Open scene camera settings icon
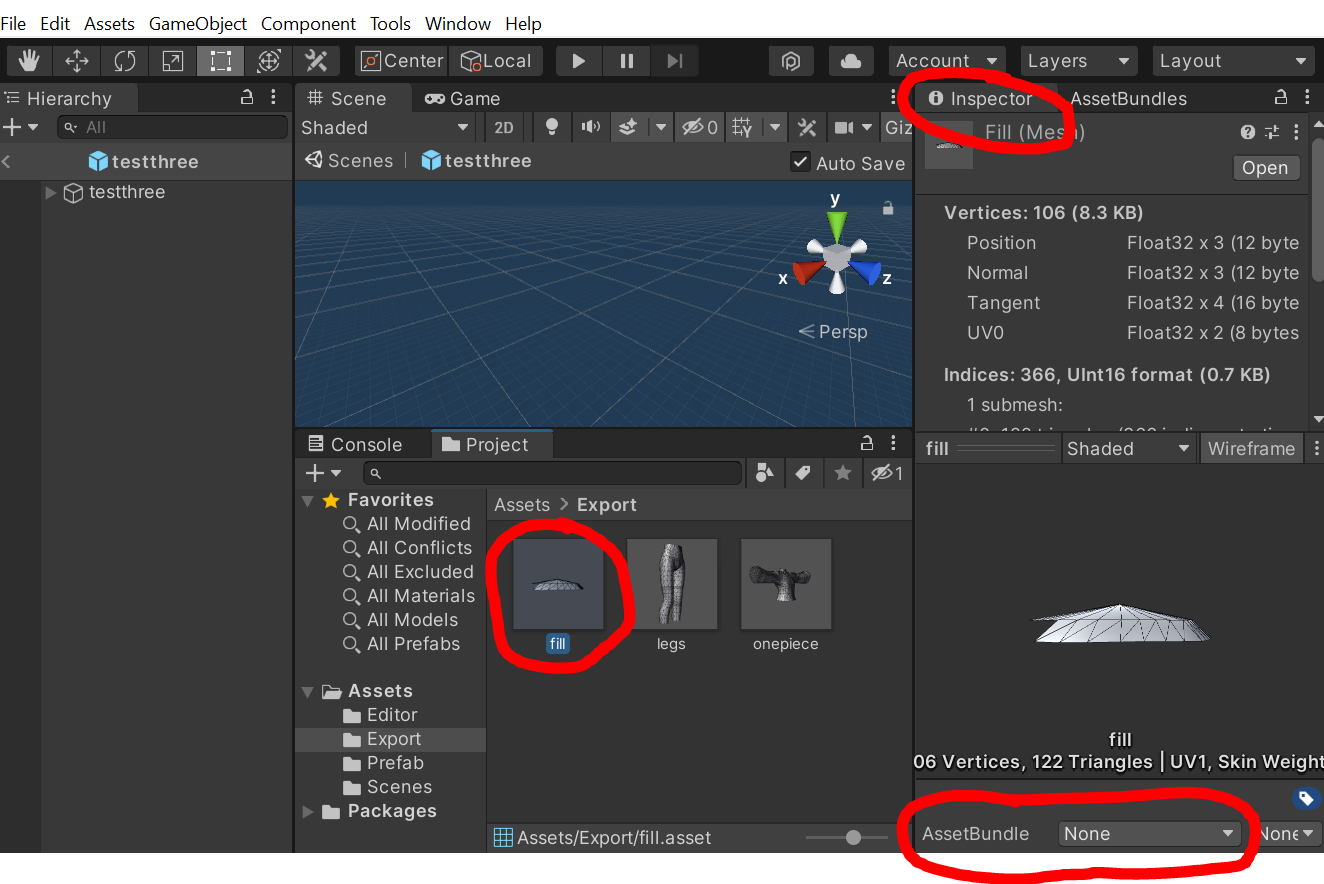Screen dimensions: 1324x884 (x=845, y=127)
